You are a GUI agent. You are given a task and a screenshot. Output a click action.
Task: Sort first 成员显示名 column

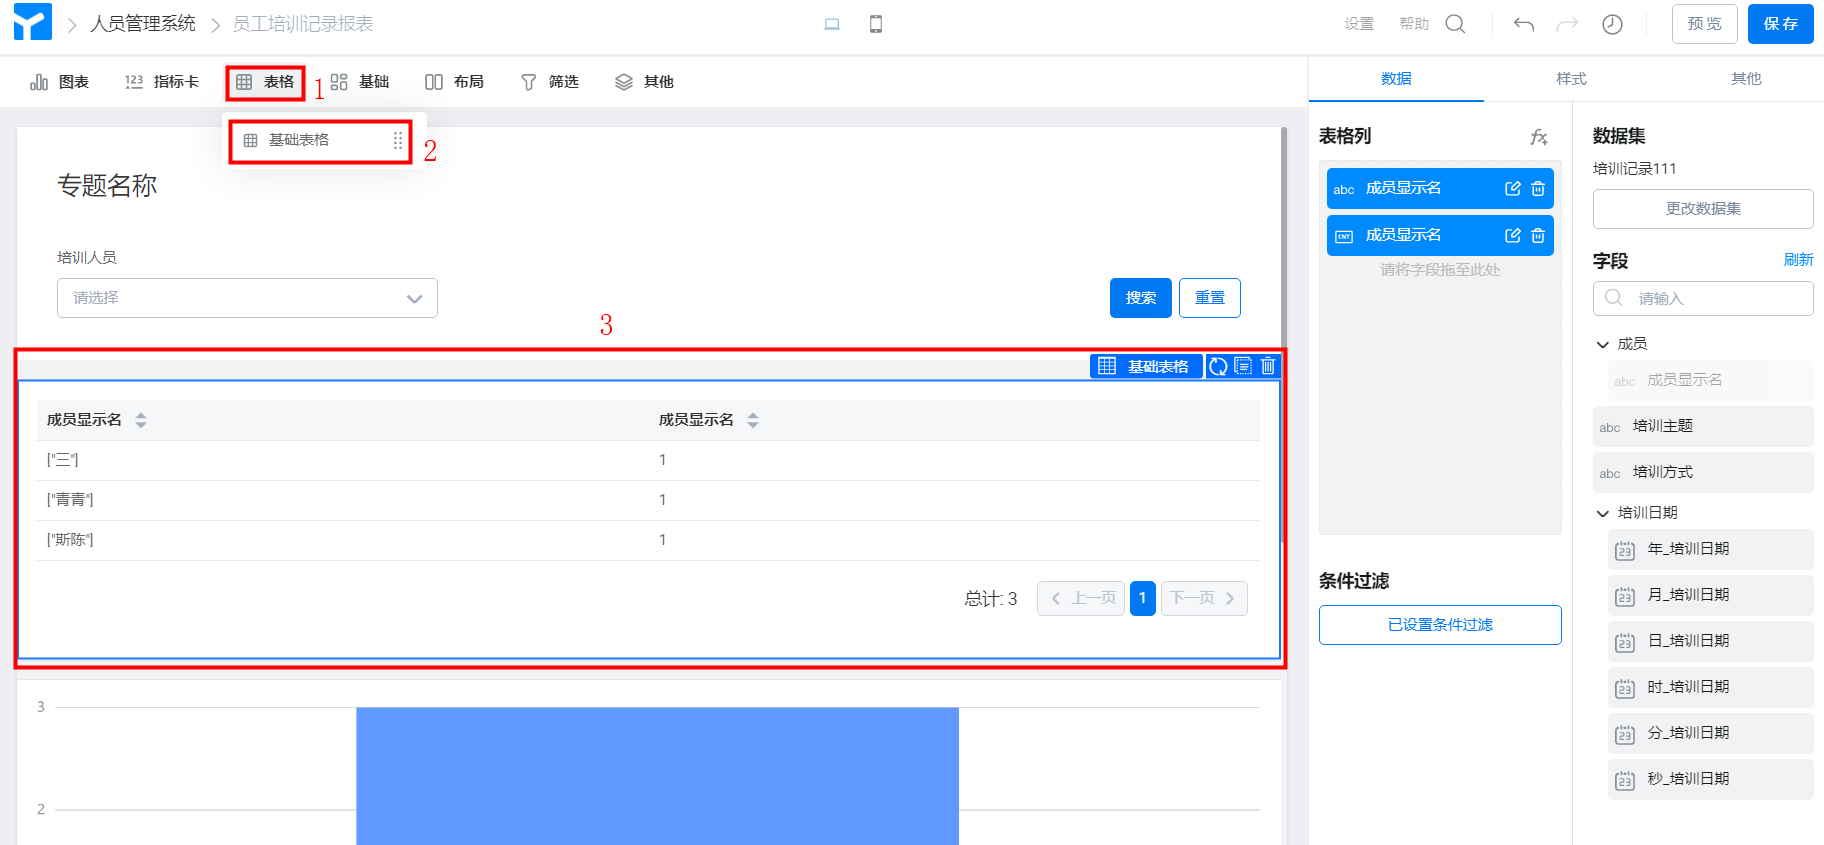pyautogui.click(x=141, y=420)
